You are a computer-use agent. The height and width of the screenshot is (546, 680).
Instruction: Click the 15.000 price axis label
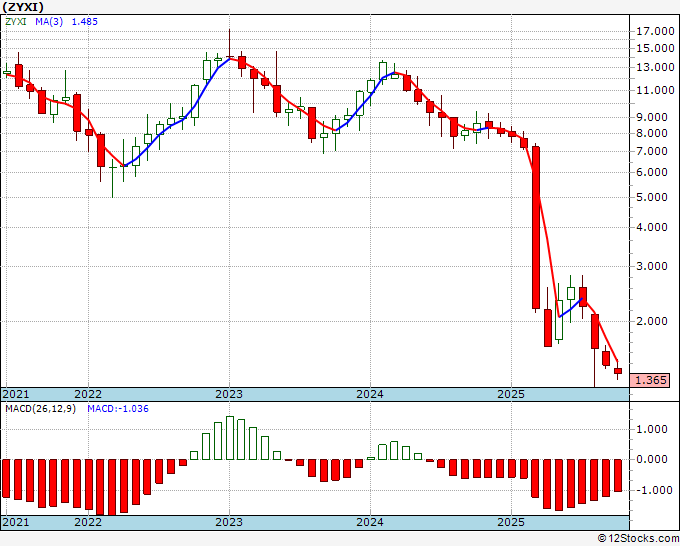point(655,48)
